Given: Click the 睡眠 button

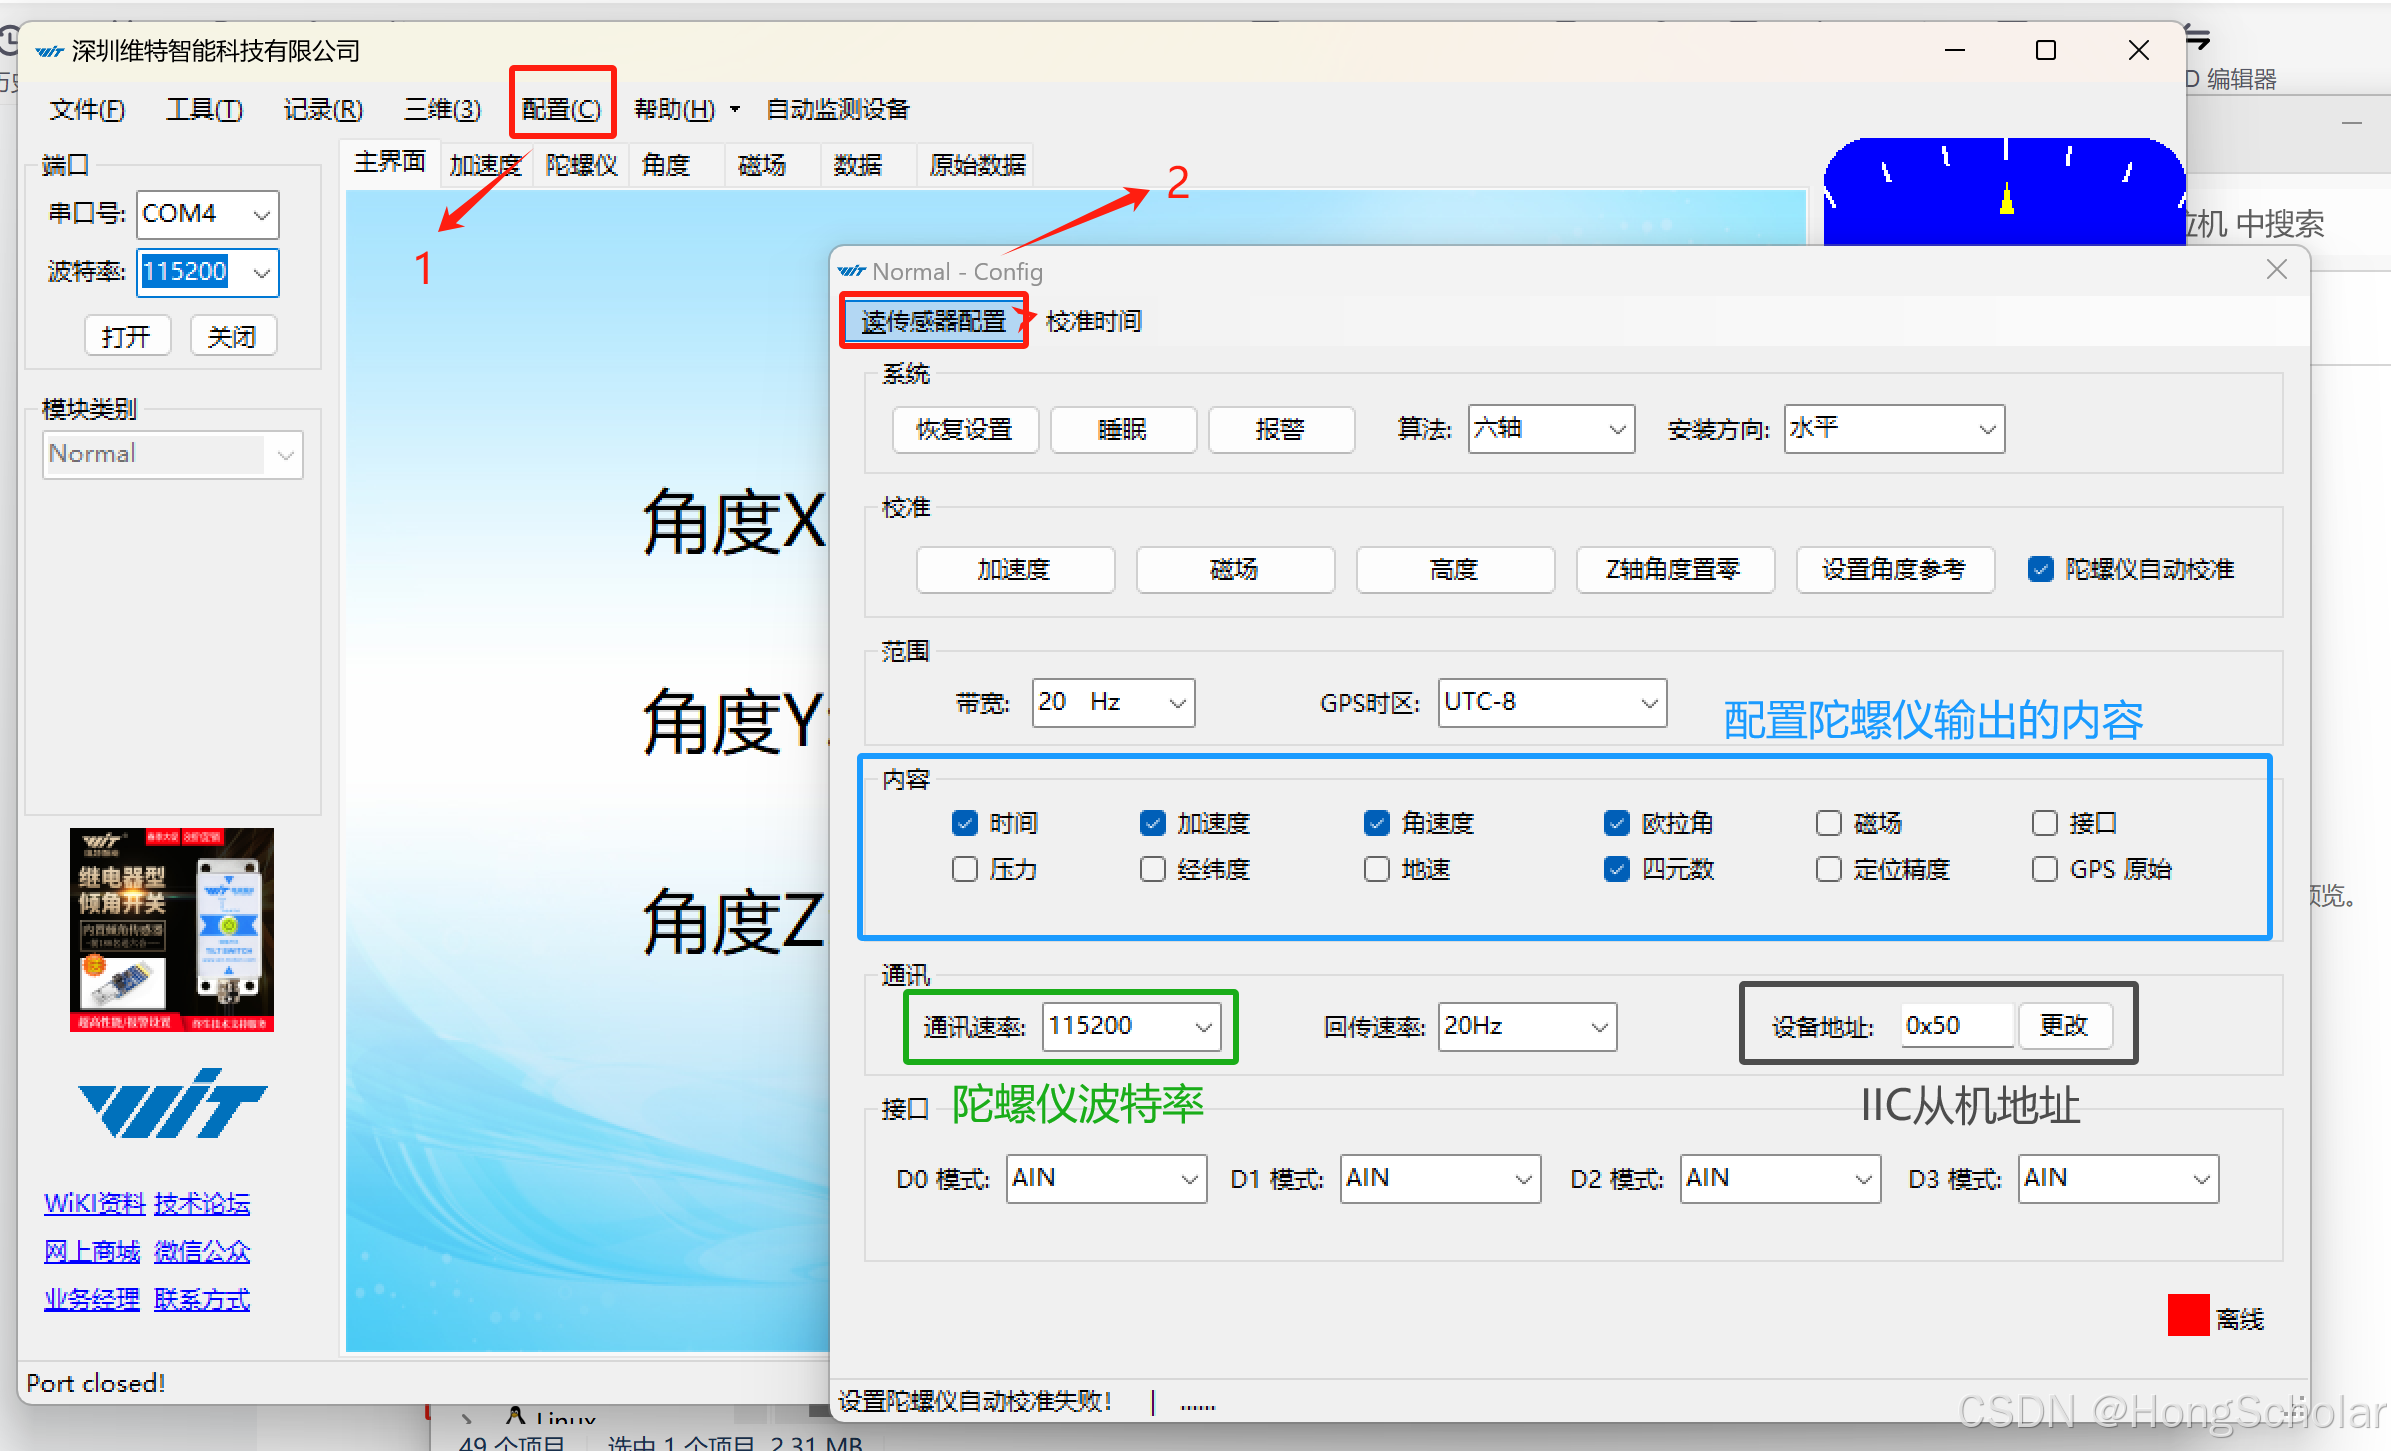Looking at the screenshot, I should click(1123, 429).
